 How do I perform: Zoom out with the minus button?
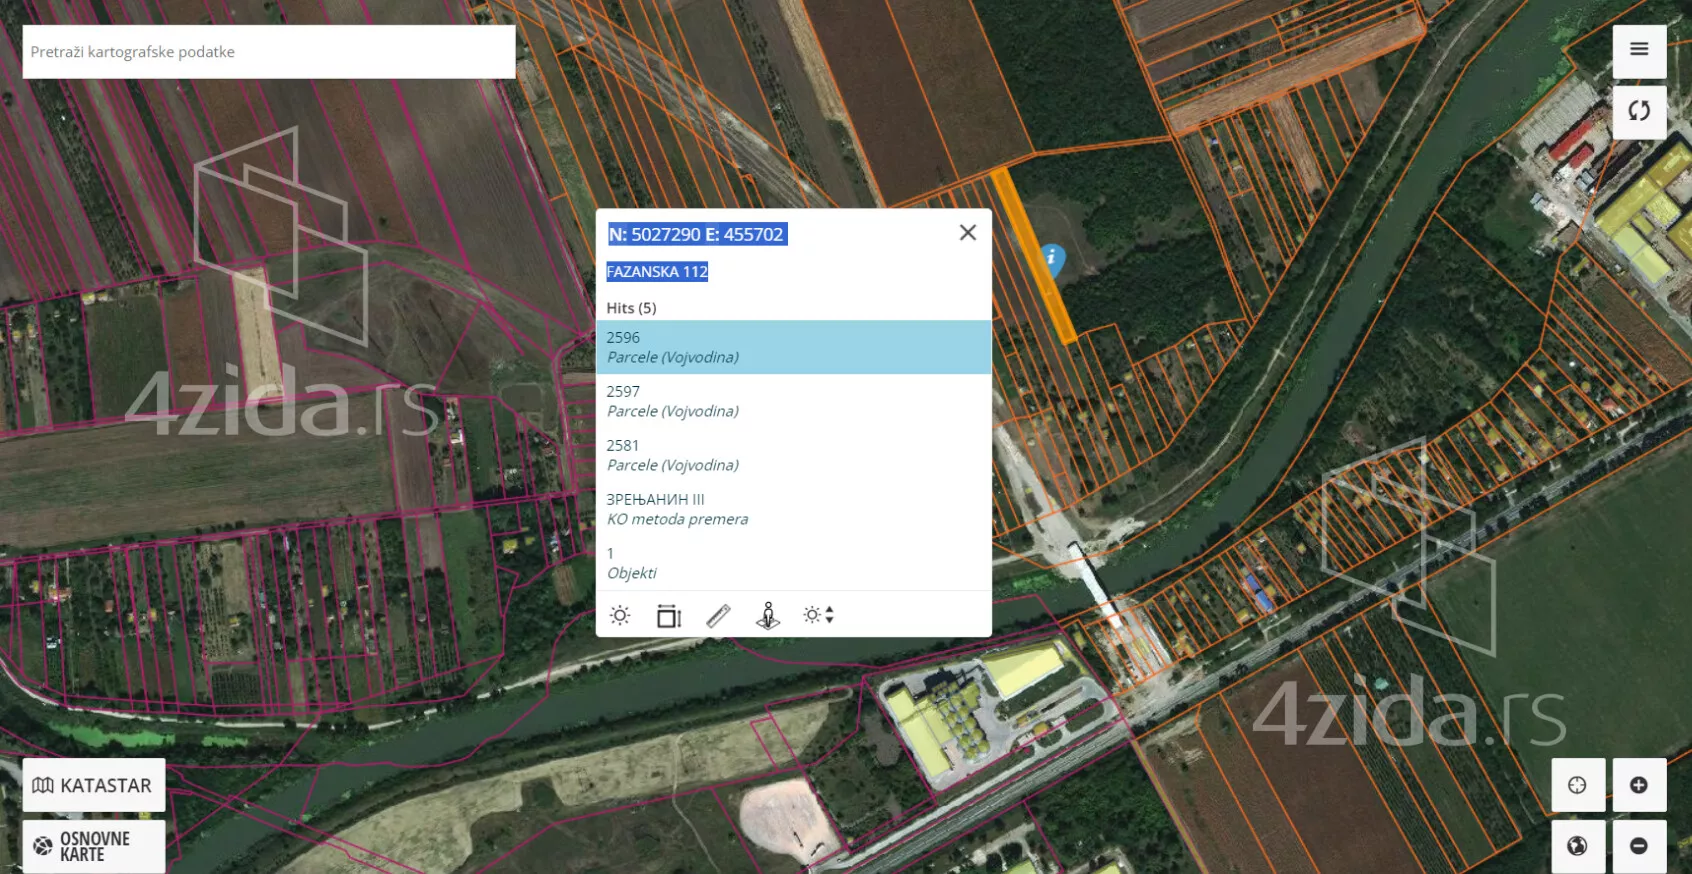(1638, 846)
